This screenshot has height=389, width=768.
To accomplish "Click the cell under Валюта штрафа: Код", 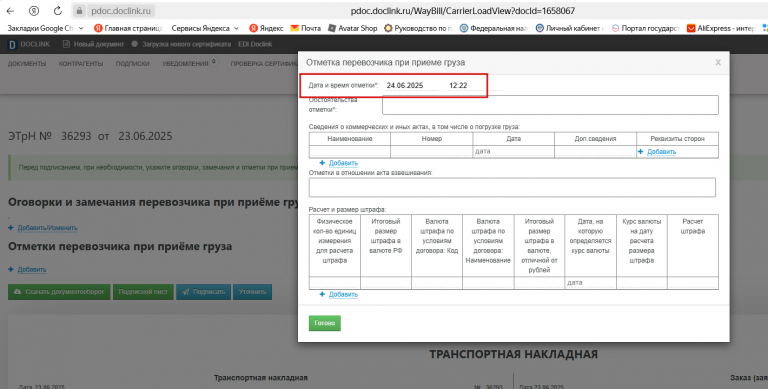I will [437, 282].
